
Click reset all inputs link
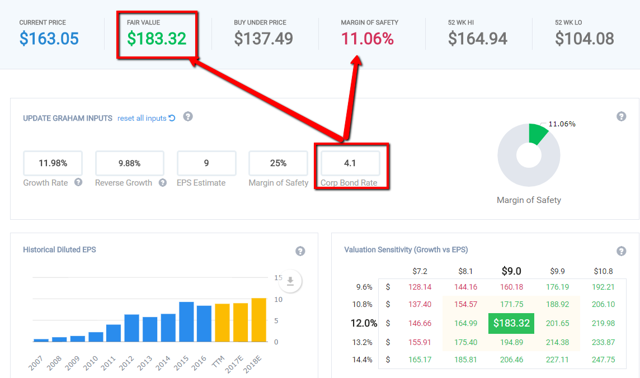142,118
